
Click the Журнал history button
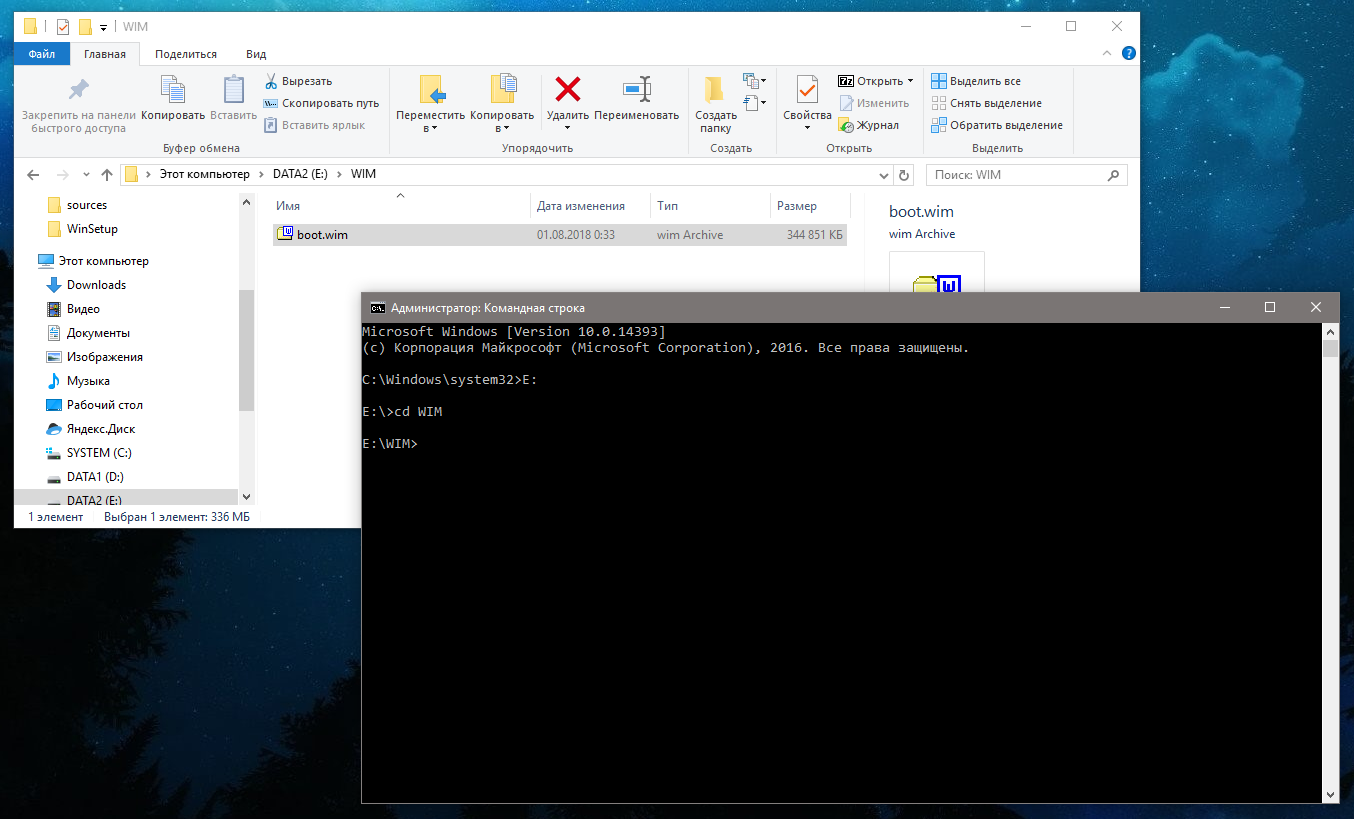pyautogui.click(x=869, y=125)
